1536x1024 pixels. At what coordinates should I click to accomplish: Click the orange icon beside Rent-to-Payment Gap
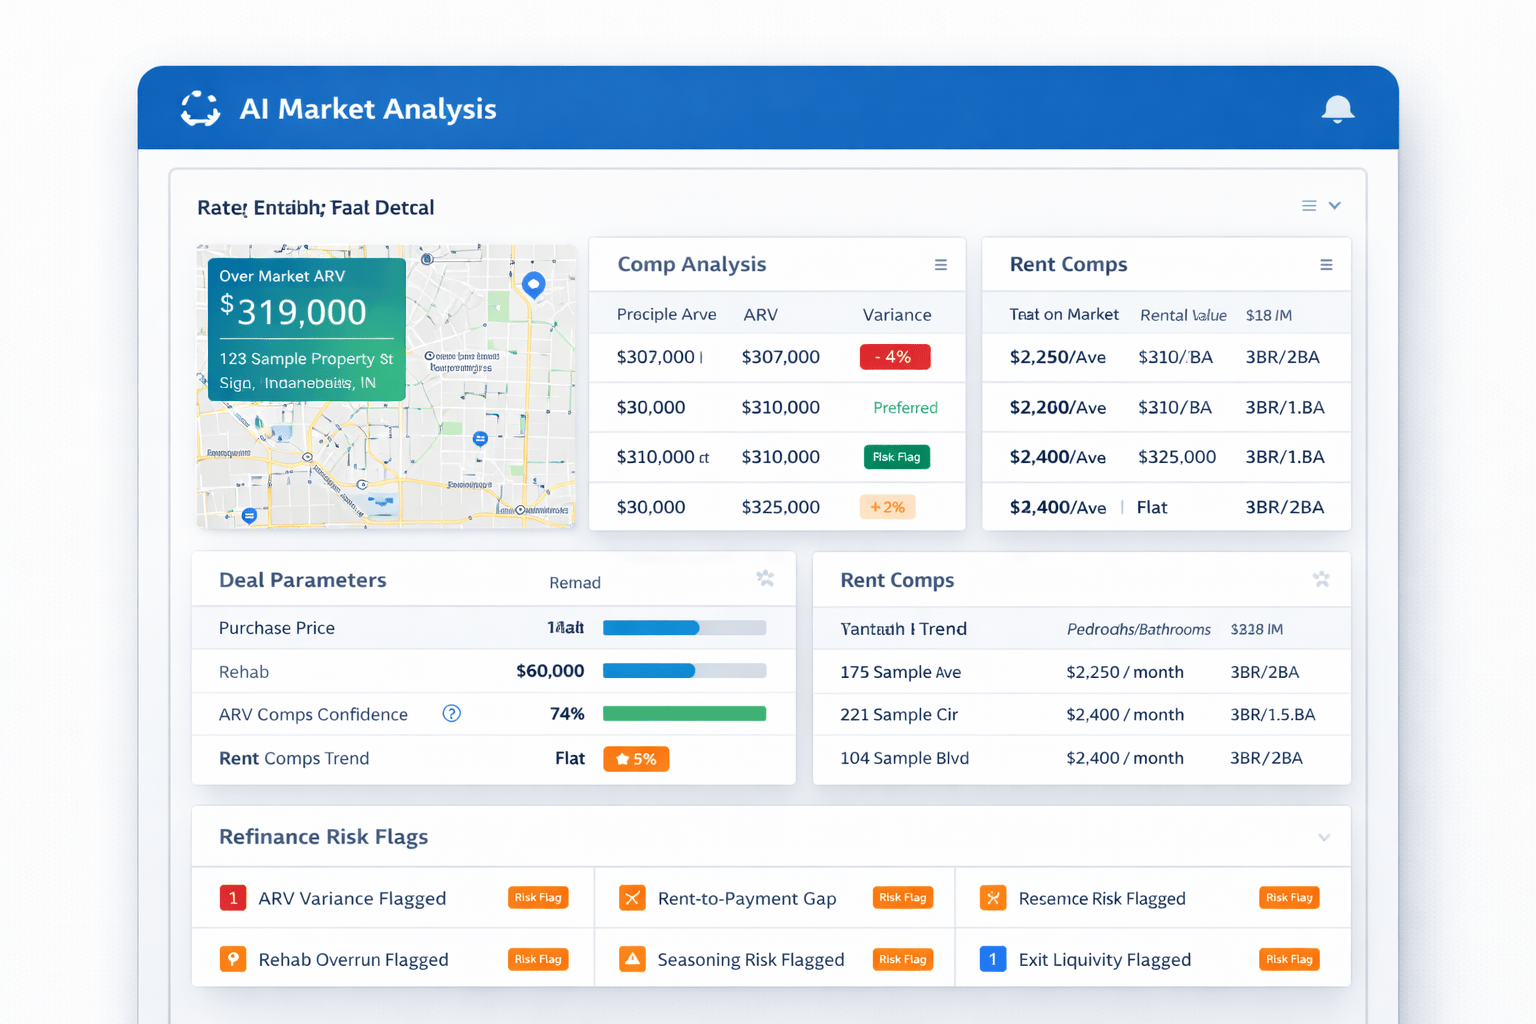click(632, 898)
